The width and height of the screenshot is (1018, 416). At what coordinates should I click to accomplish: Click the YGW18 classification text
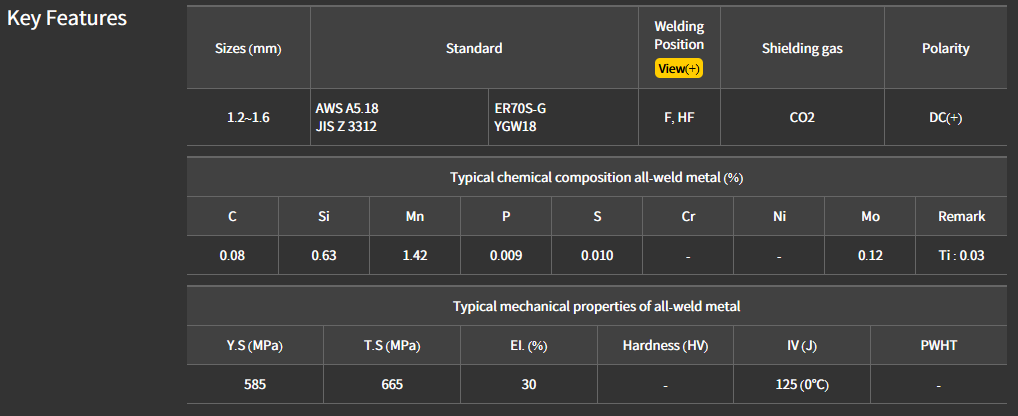(x=516, y=126)
